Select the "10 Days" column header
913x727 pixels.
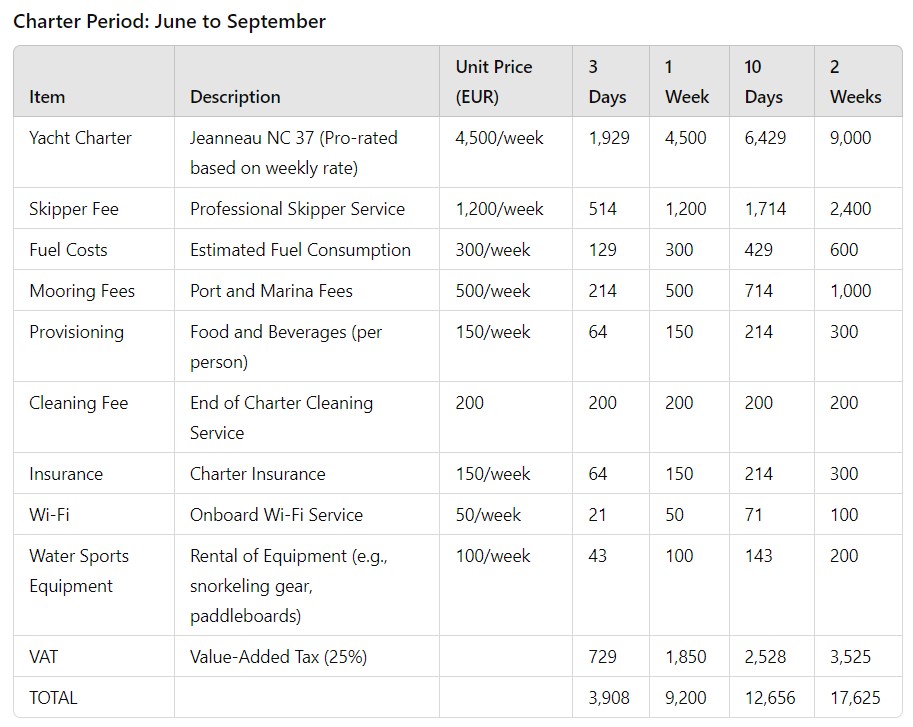[x=763, y=82]
